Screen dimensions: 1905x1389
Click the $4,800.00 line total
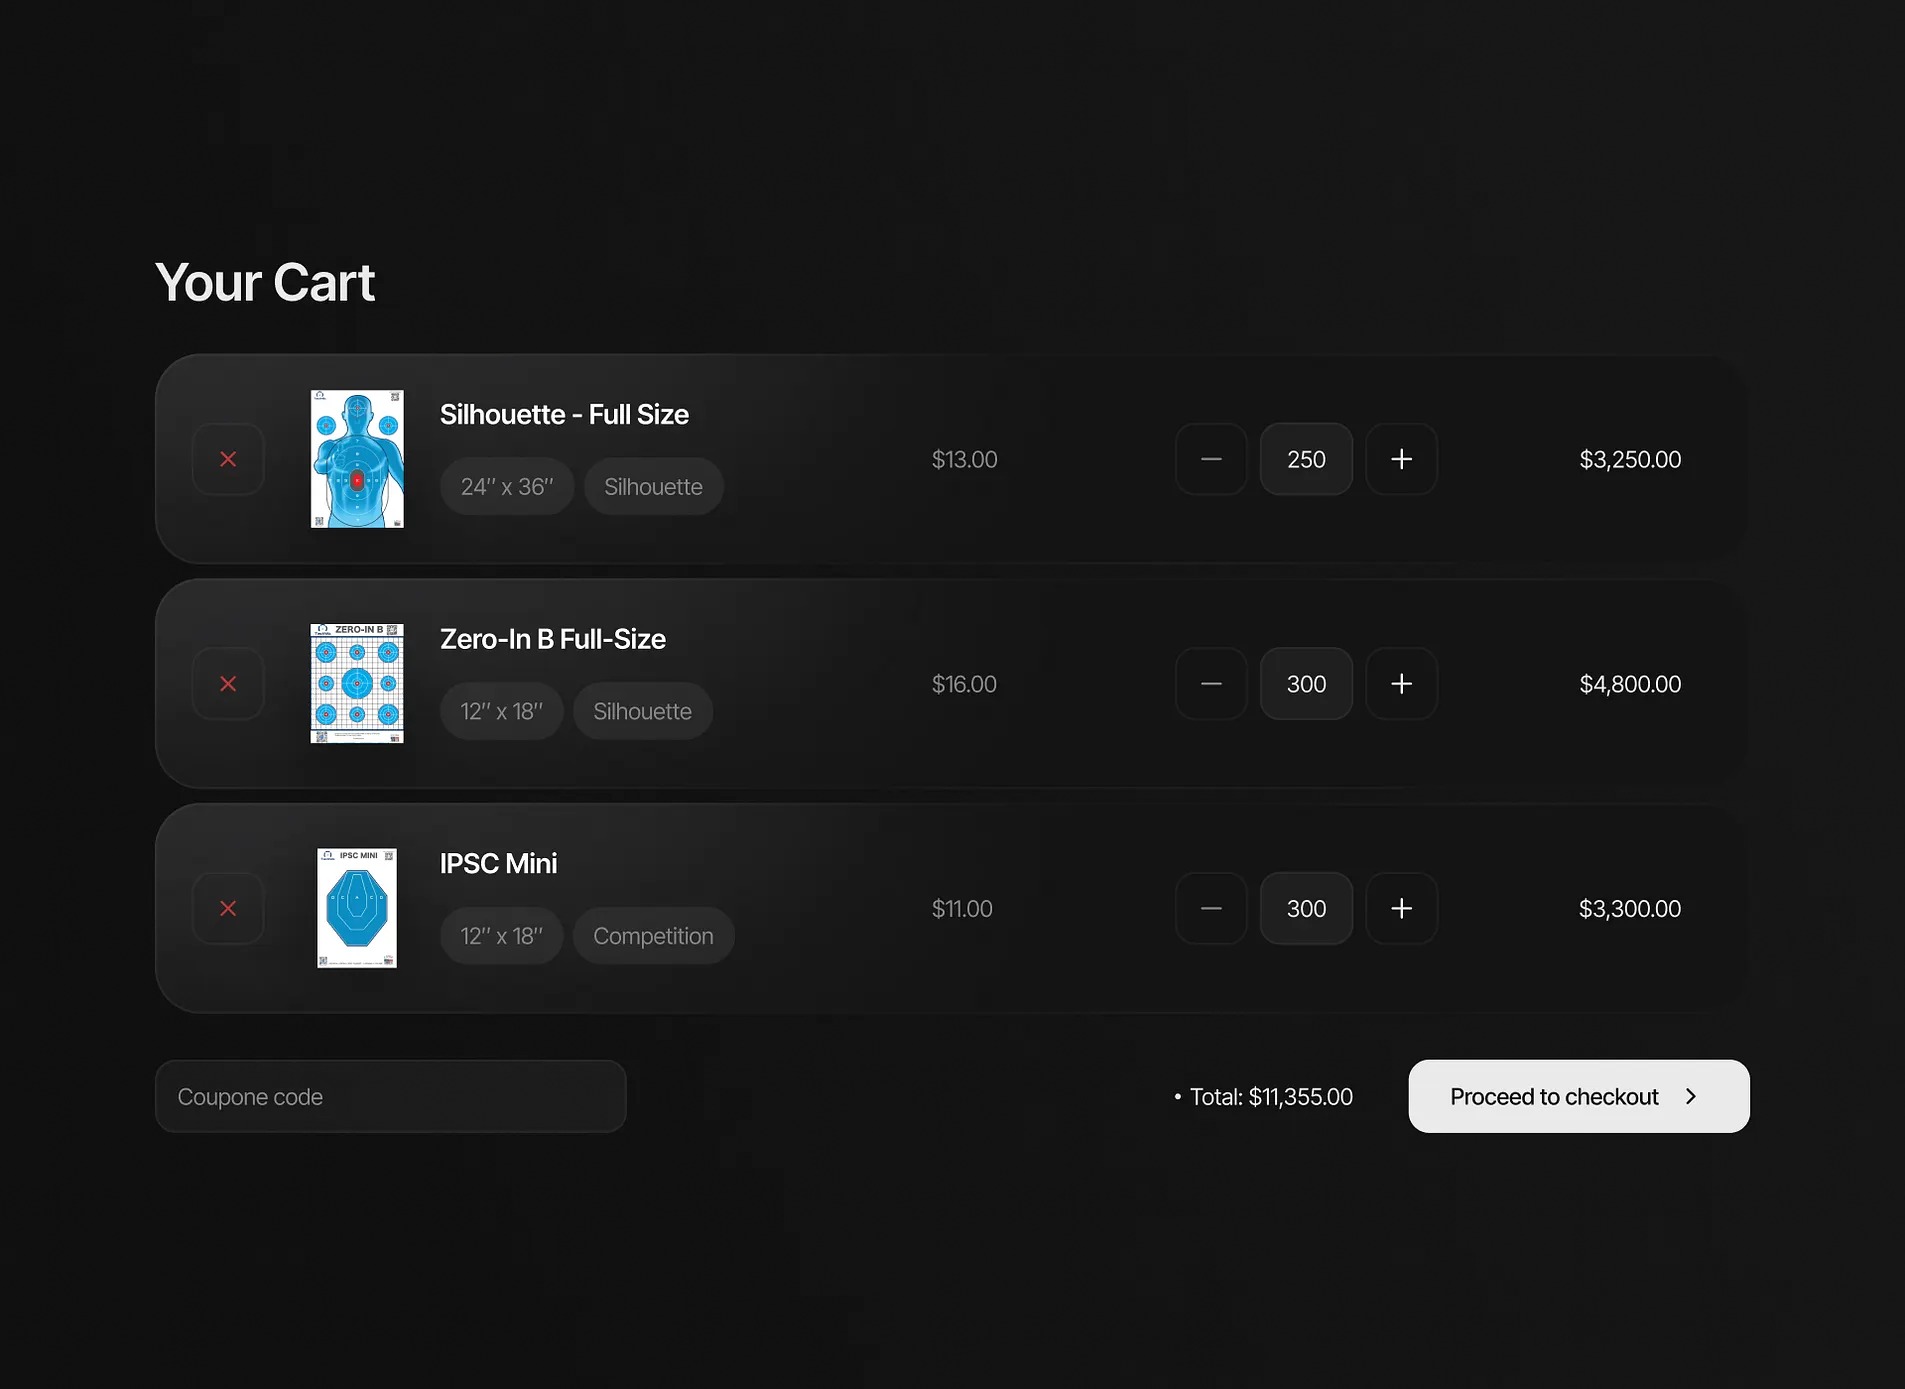[1630, 684]
